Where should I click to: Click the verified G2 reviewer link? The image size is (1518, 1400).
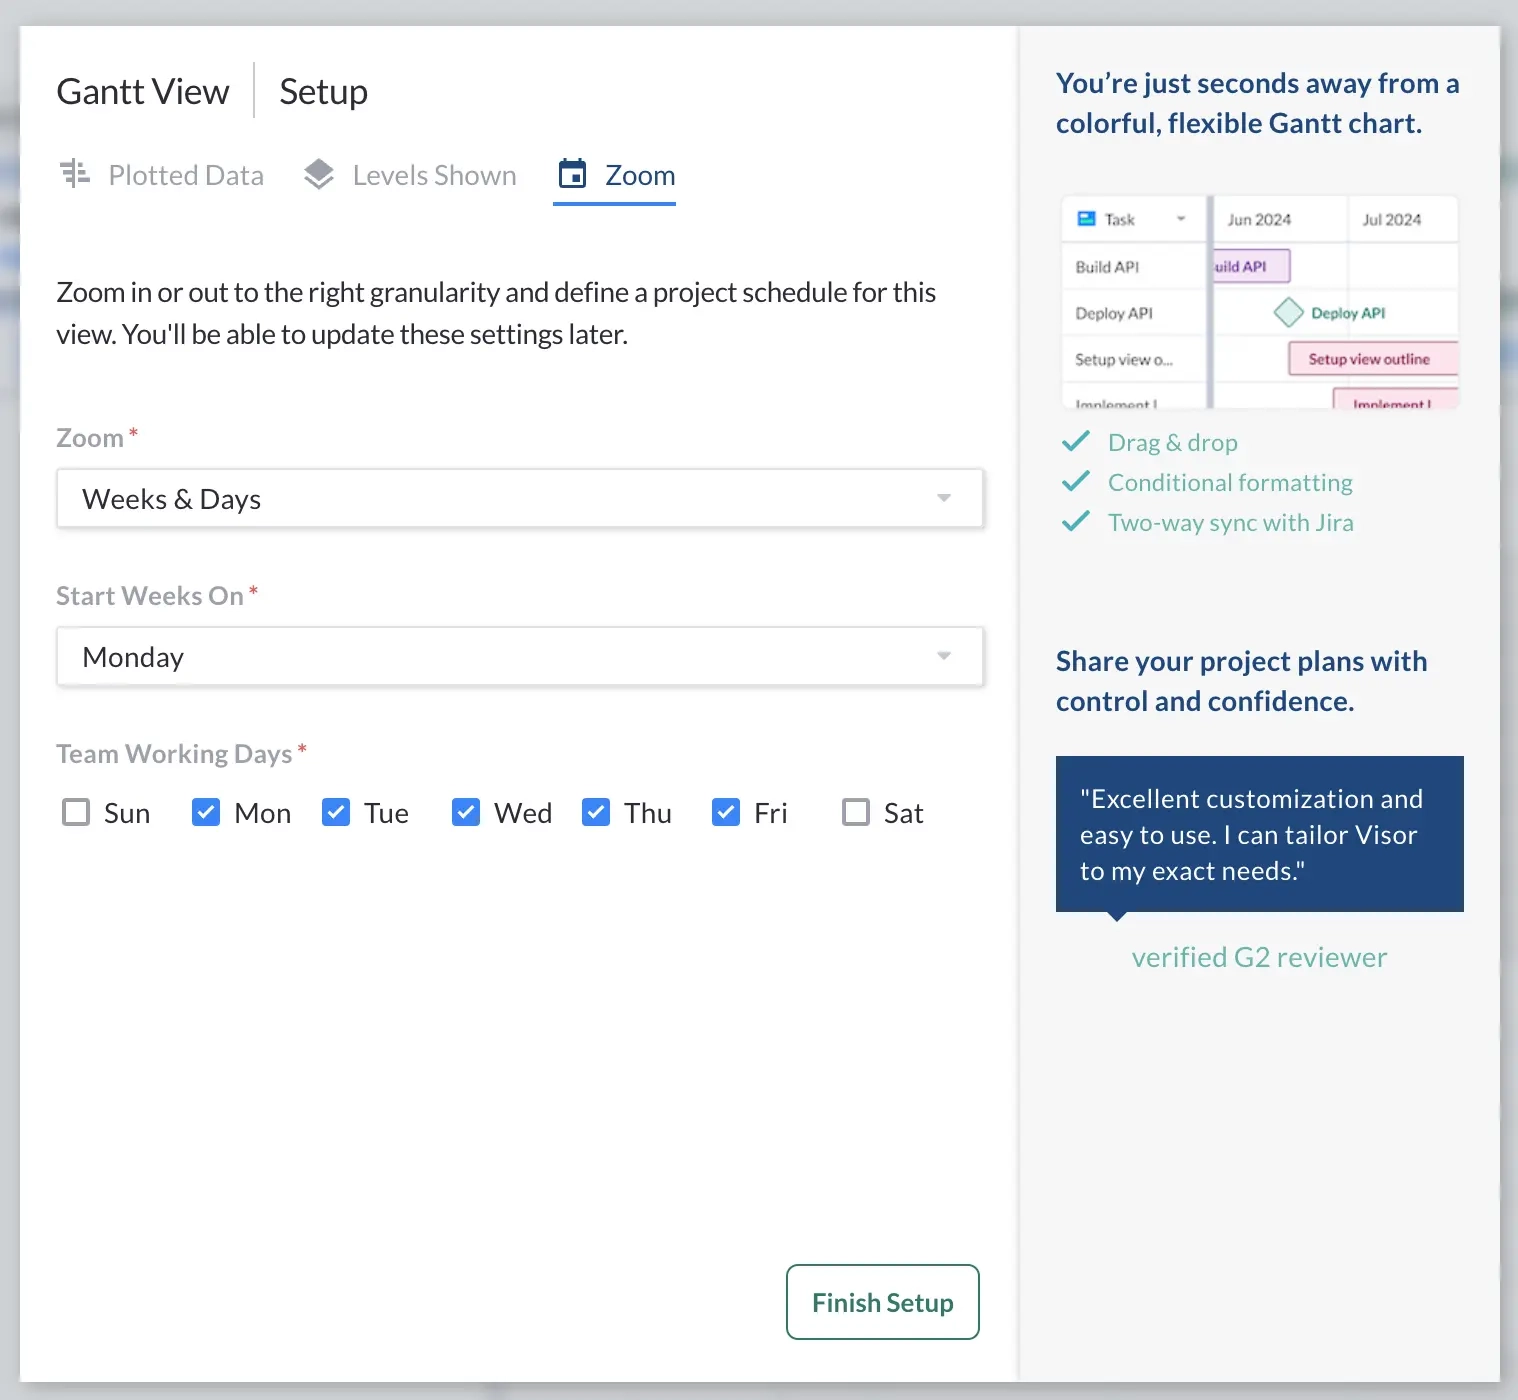pyautogui.click(x=1259, y=956)
